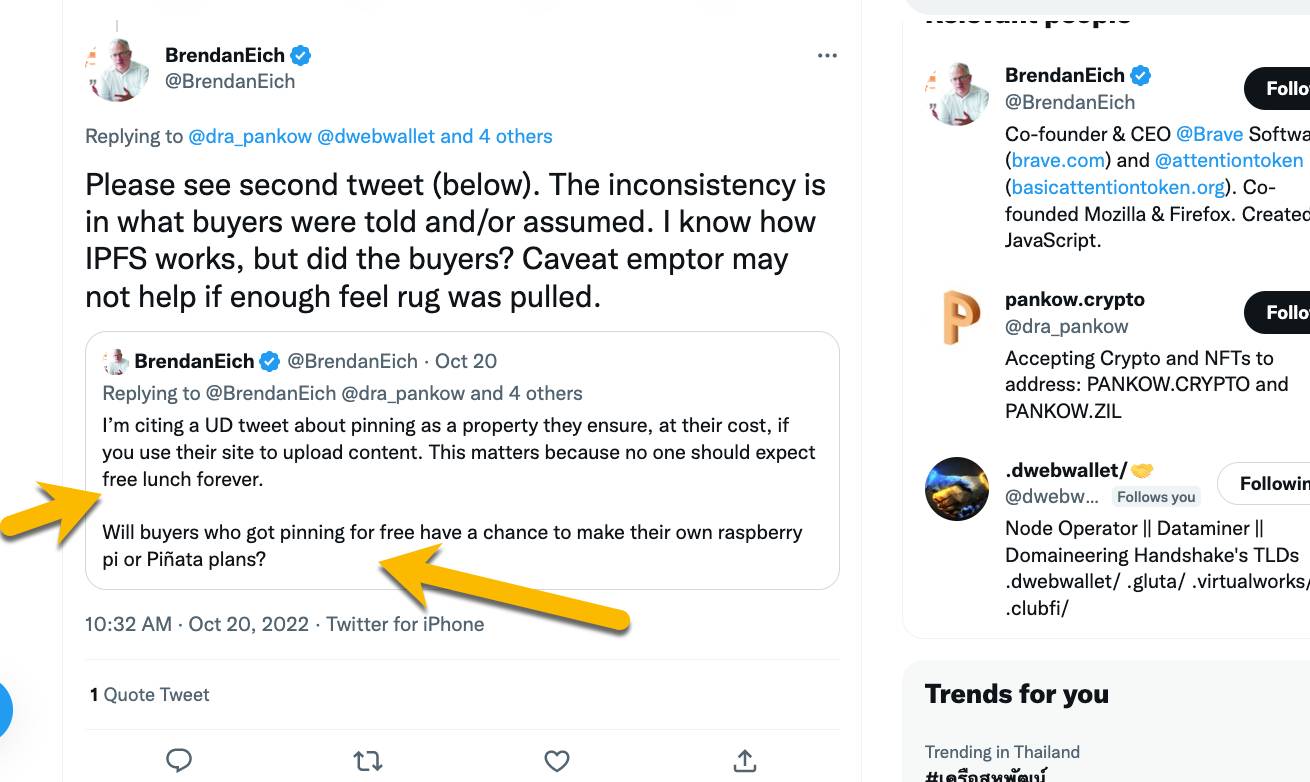Click the @attentiontoken mention in bio
This screenshot has height=782, width=1310.
pyautogui.click(x=1229, y=160)
